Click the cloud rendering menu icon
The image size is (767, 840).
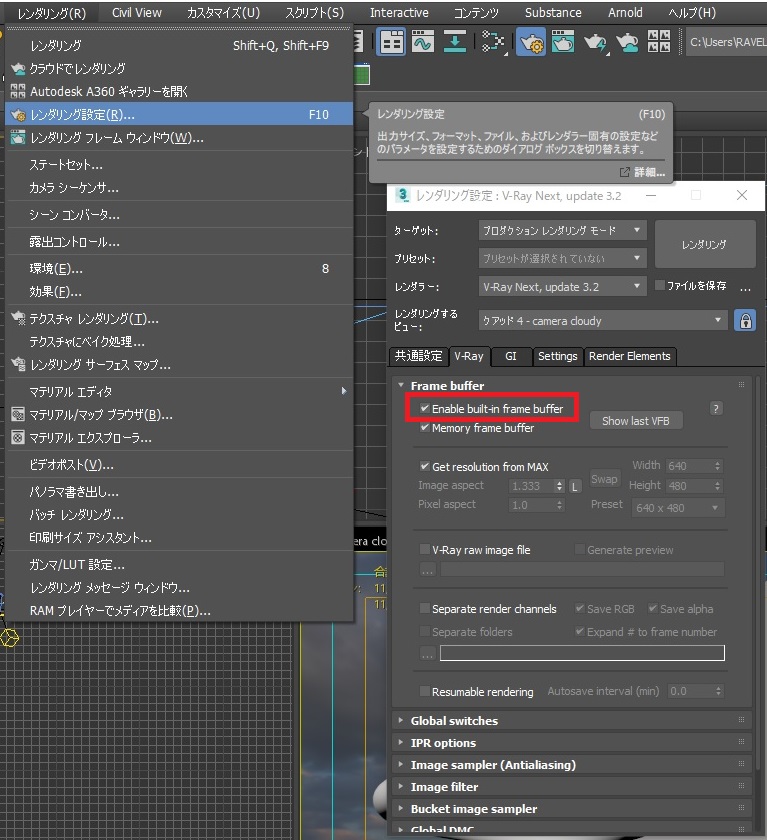18,69
